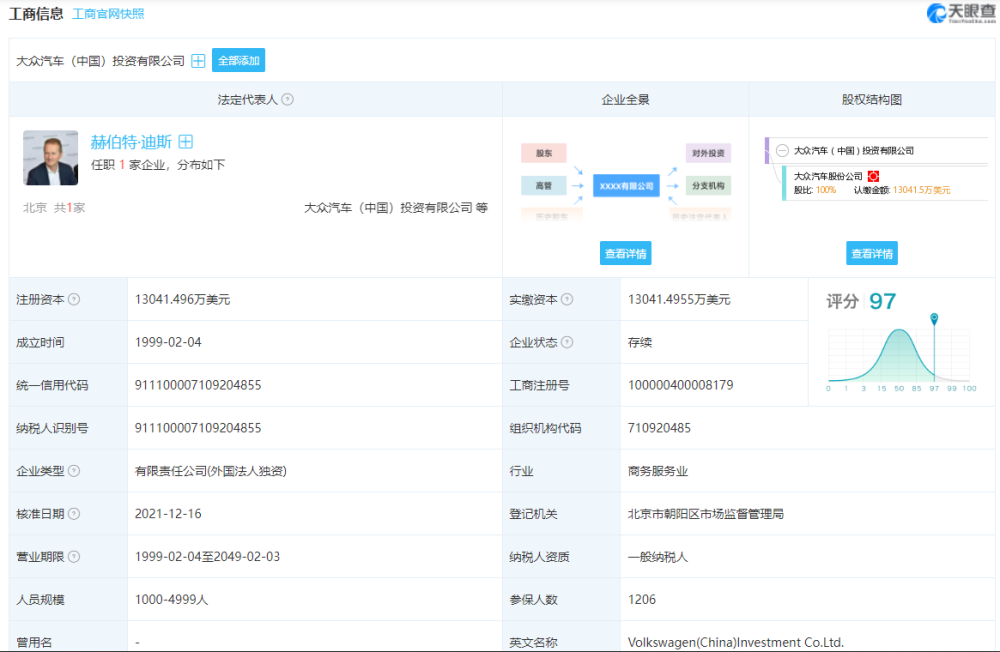Click 查看详情 under 企业全景
Screen dimensions: 1000x652
626,253
